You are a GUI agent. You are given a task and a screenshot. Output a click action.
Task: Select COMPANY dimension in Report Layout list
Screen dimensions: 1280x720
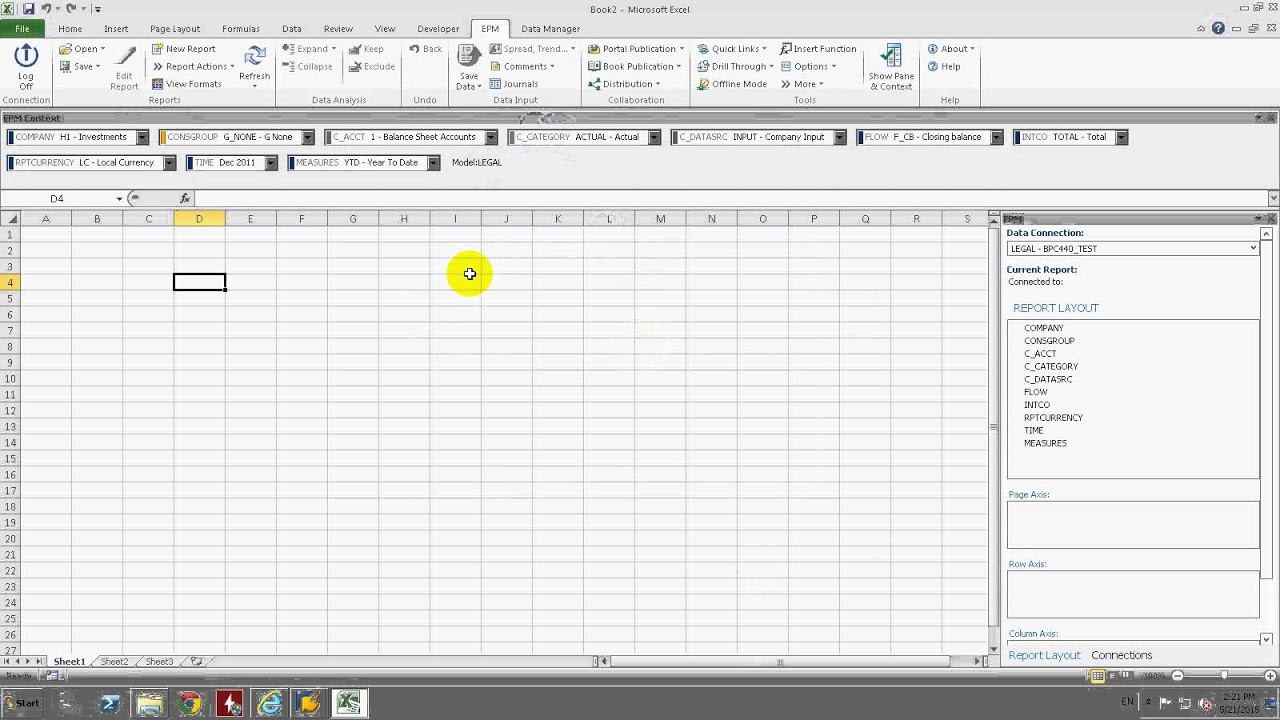1044,328
